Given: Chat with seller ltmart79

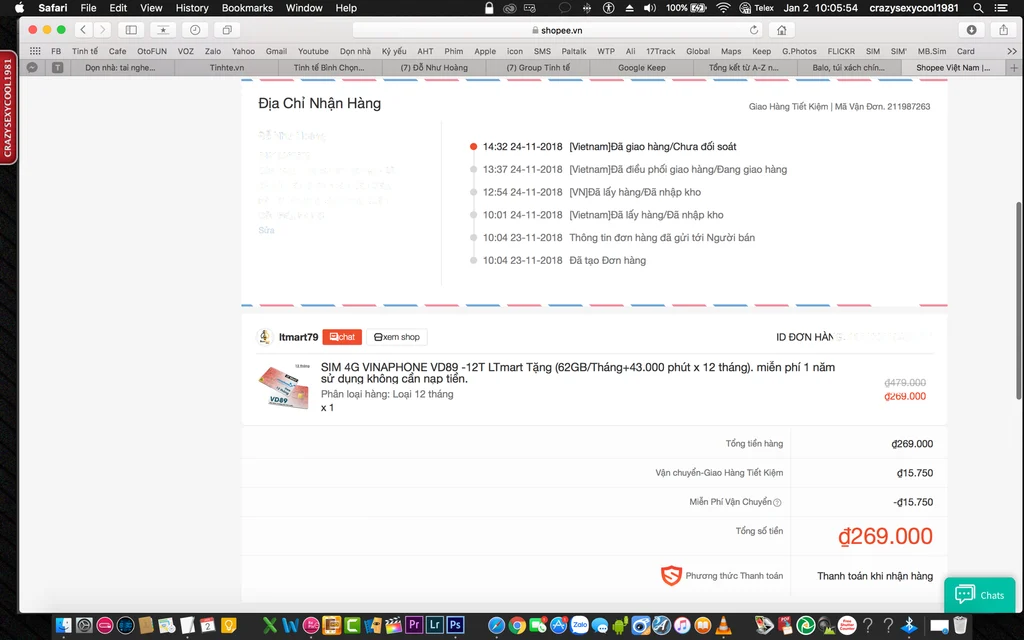Looking at the screenshot, I should (x=342, y=337).
